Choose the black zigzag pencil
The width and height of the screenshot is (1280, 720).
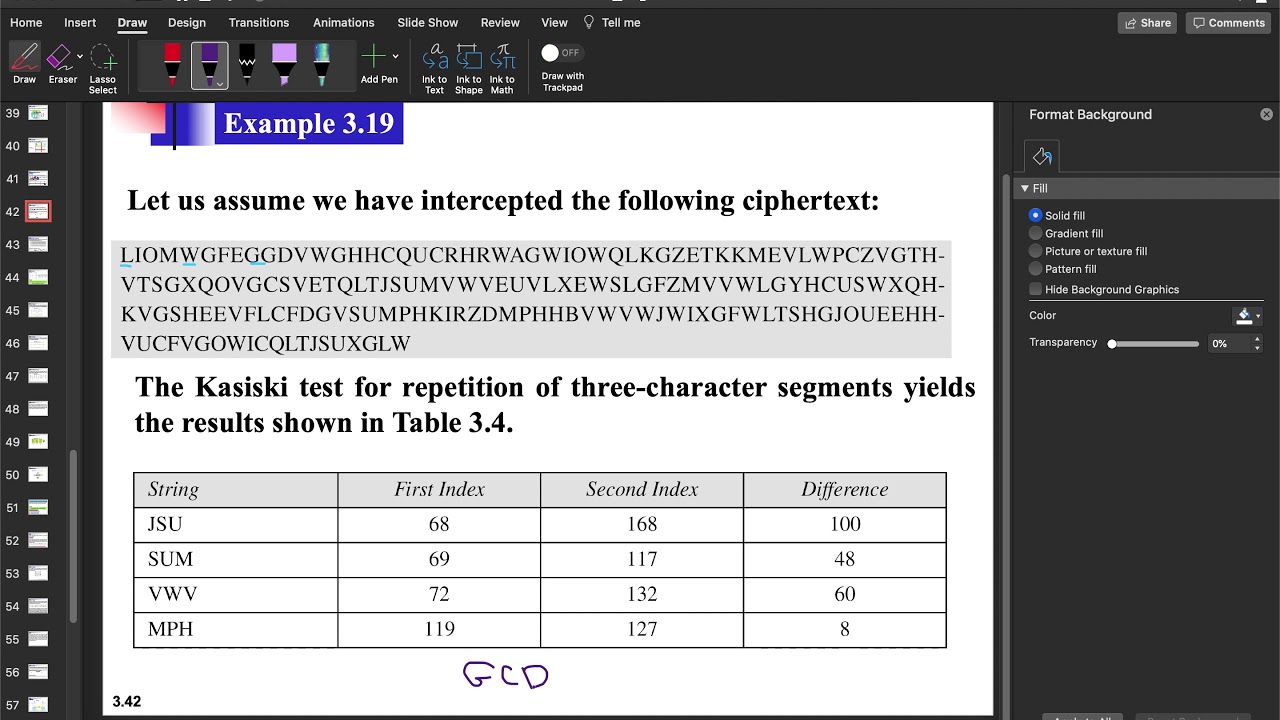point(247,65)
